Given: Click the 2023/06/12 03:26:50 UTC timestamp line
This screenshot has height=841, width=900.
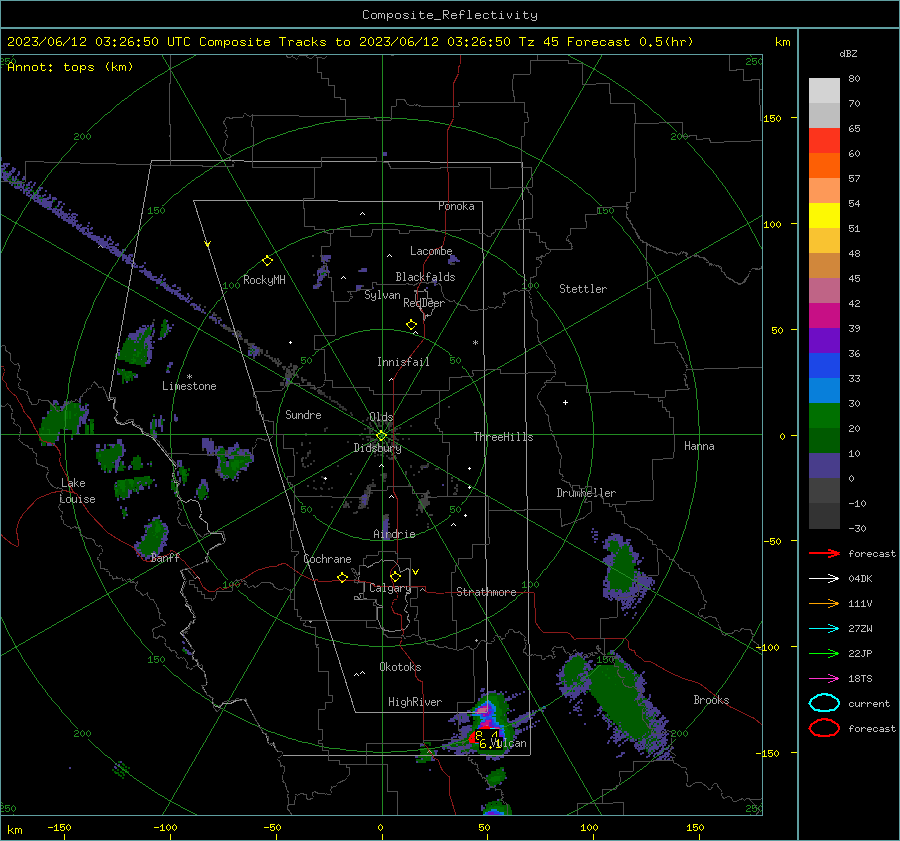Looking at the screenshot, I should pyautogui.click(x=350, y=42).
